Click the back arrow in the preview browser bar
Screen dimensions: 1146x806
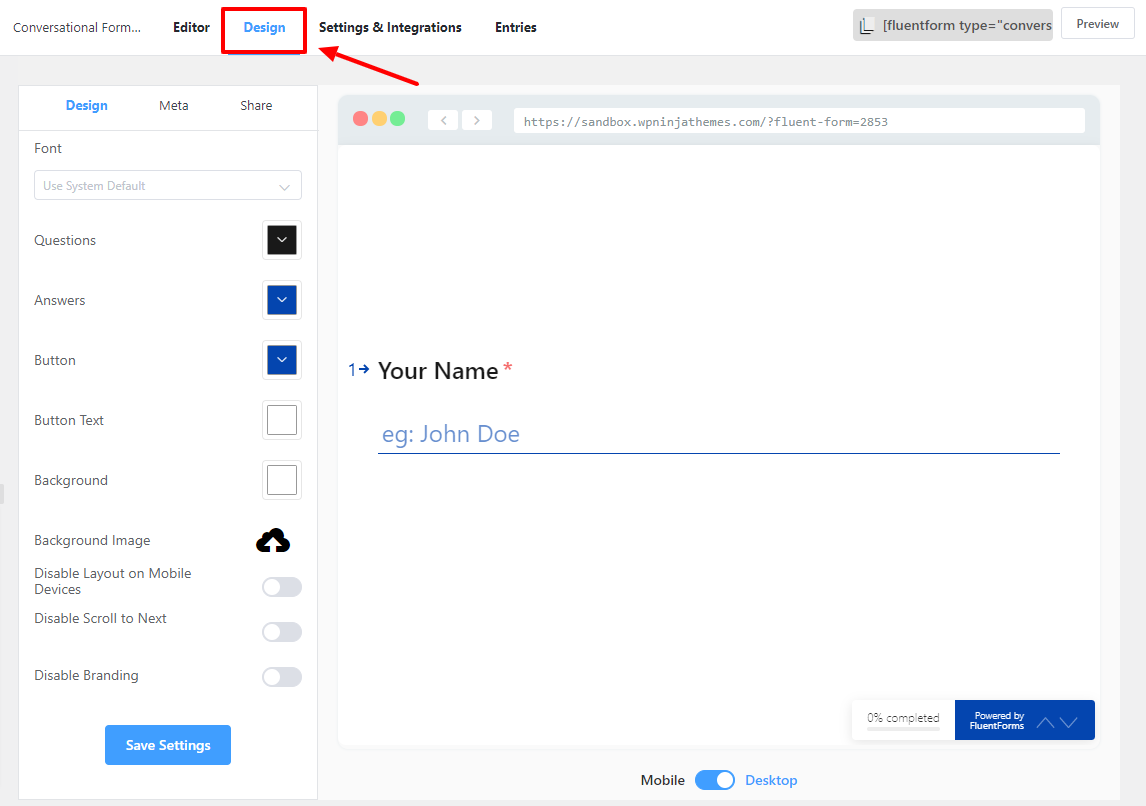442,119
